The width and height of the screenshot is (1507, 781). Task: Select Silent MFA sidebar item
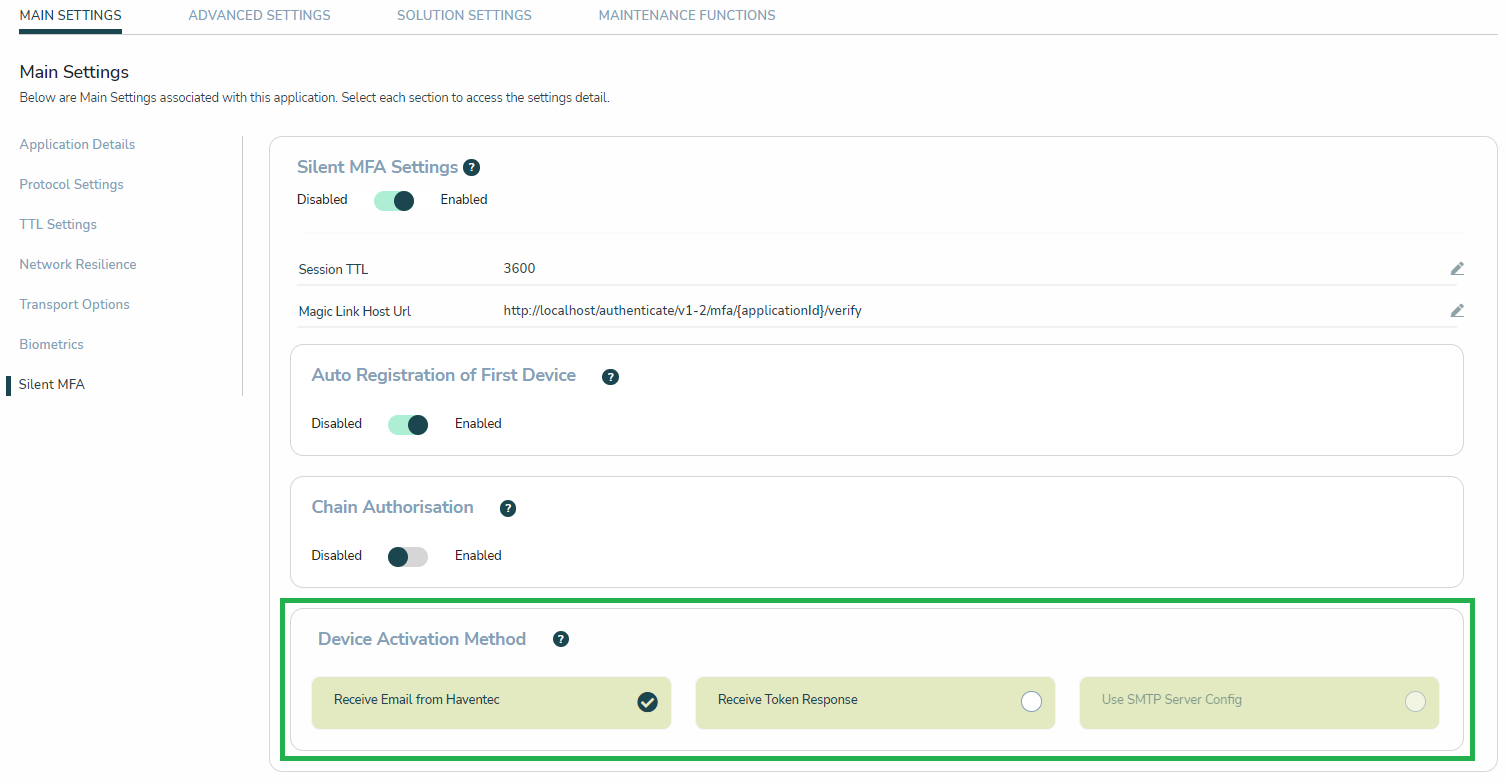coord(51,384)
